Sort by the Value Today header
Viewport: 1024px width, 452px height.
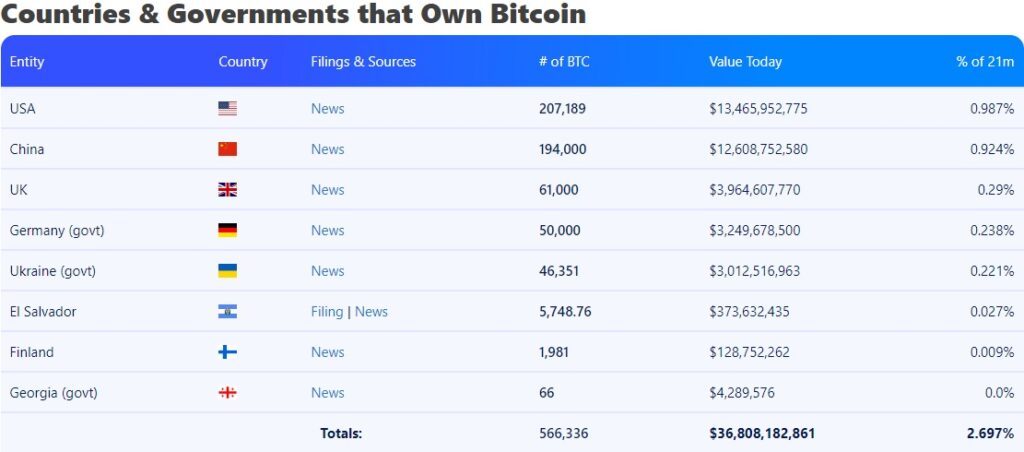point(745,62)
